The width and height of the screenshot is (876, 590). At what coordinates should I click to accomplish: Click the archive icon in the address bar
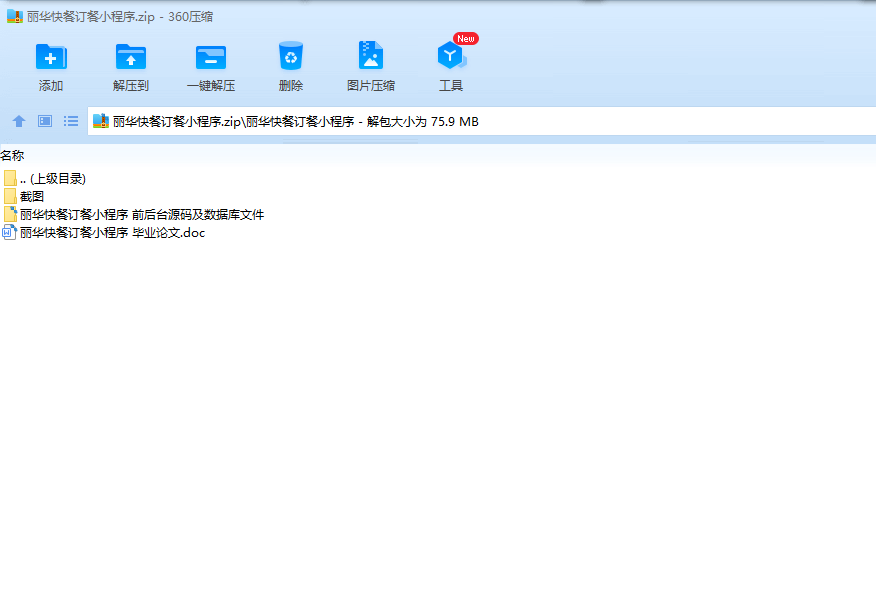pos(101,121)
